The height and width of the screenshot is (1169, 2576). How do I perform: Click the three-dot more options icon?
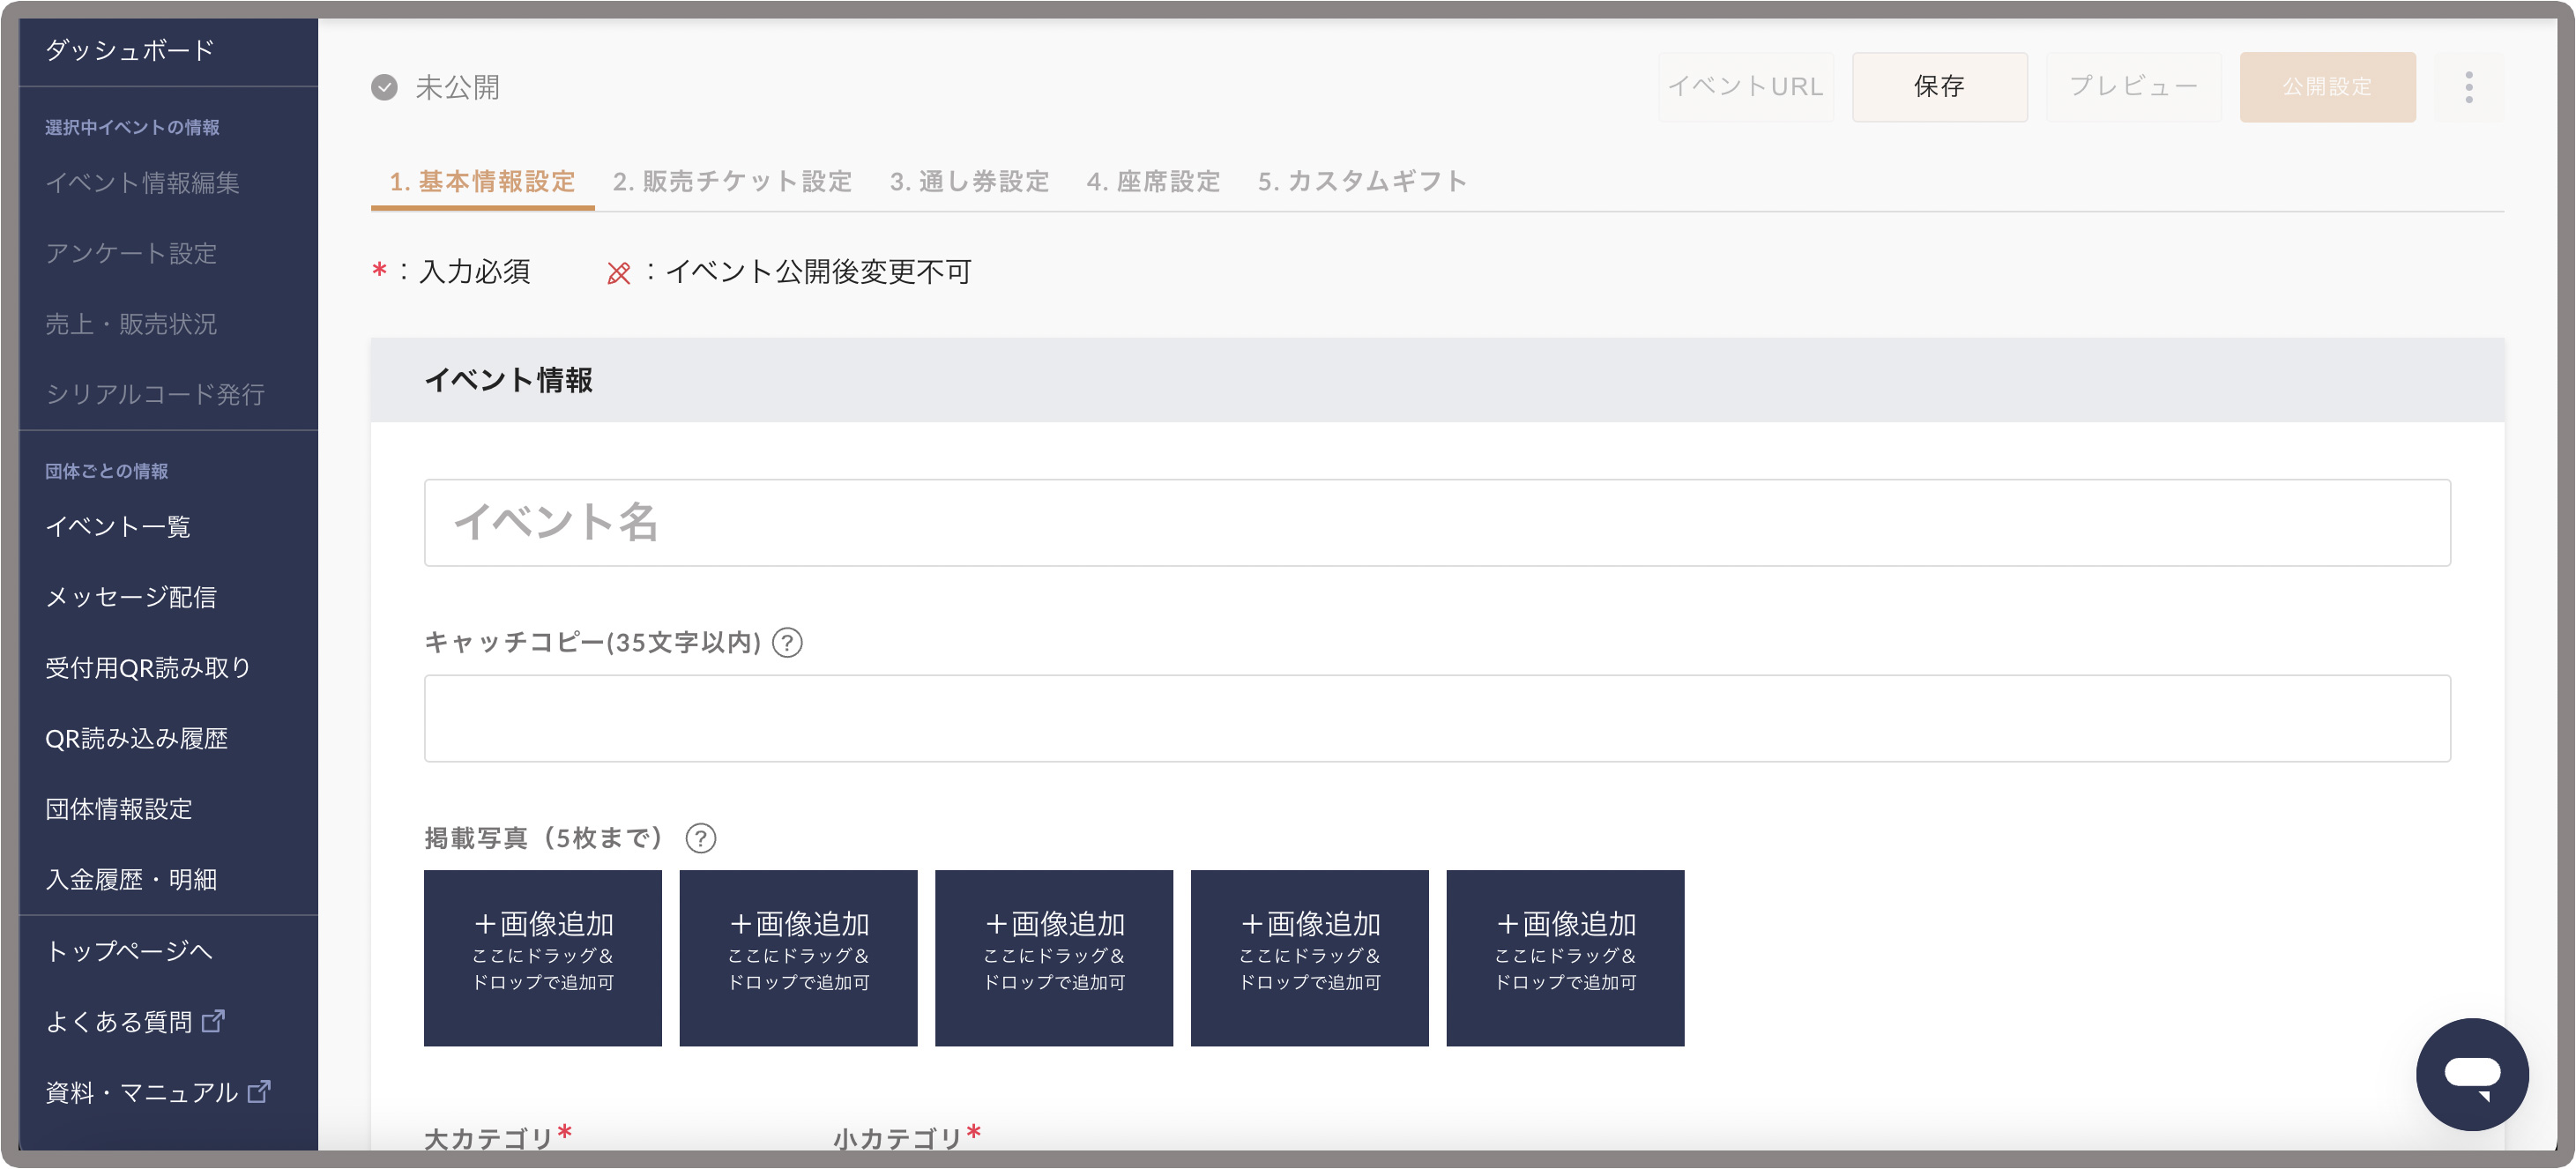coord(2468,87)
